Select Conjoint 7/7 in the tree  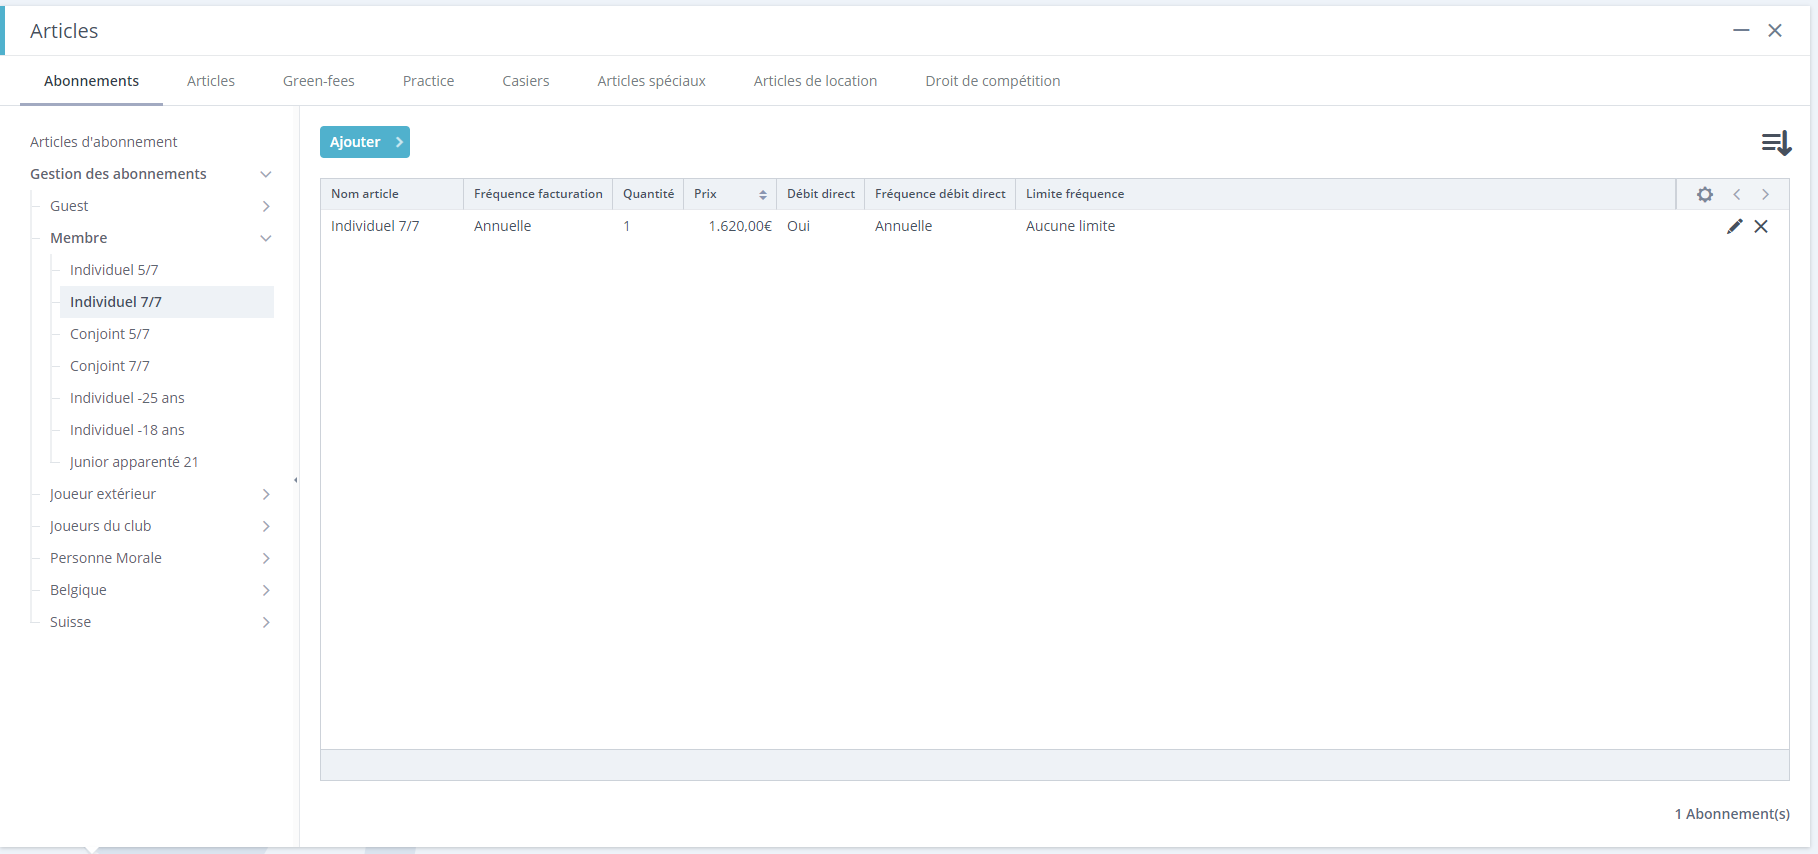(110, 366)
